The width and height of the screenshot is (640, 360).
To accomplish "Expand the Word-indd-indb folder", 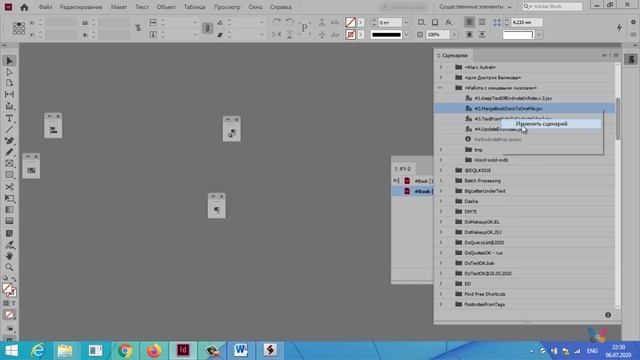I will tap(441, 160).
